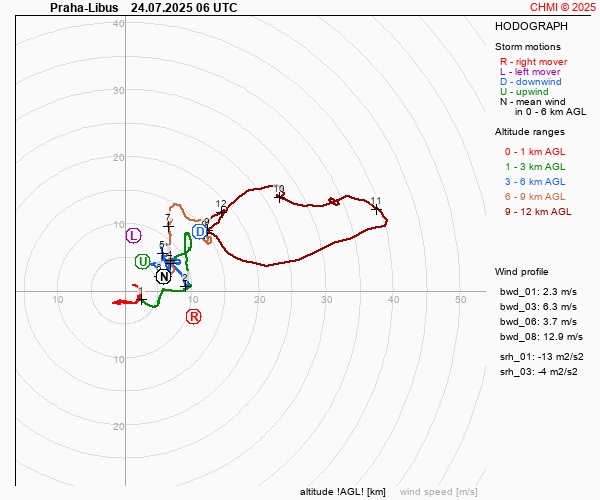Click the bwd_03: 6.3 m/s value
Viewport: 600px width, 500px height.
pyautogui.click(x=538, y=307)
